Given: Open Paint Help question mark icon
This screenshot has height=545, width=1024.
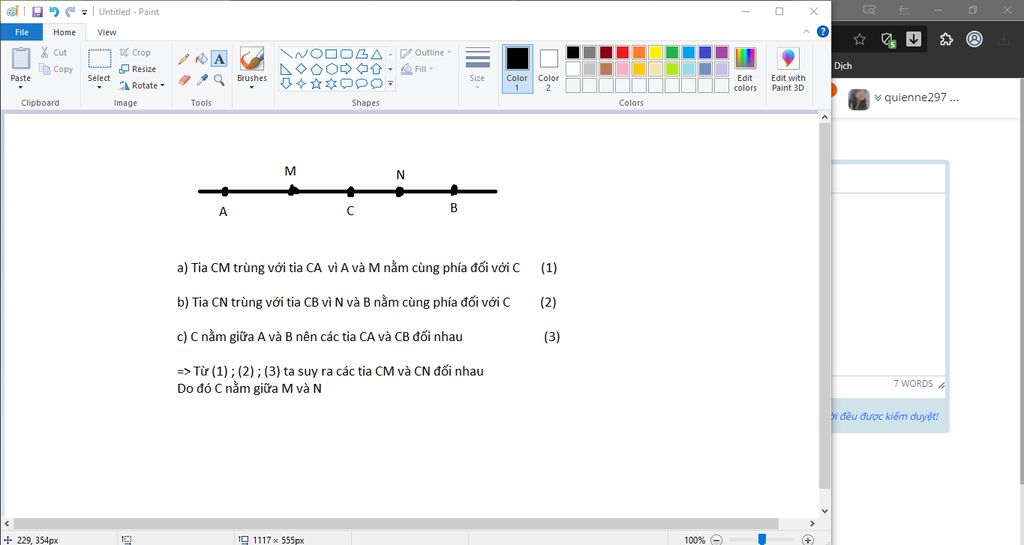Looking at the screenshot, I should (x=823, y=31).
